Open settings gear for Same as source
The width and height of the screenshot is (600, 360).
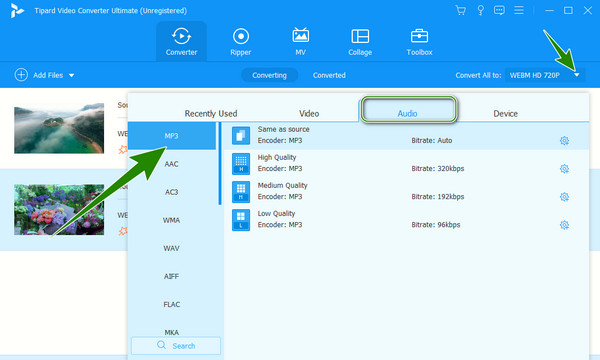pyautogui.click(x=564, y=141)
